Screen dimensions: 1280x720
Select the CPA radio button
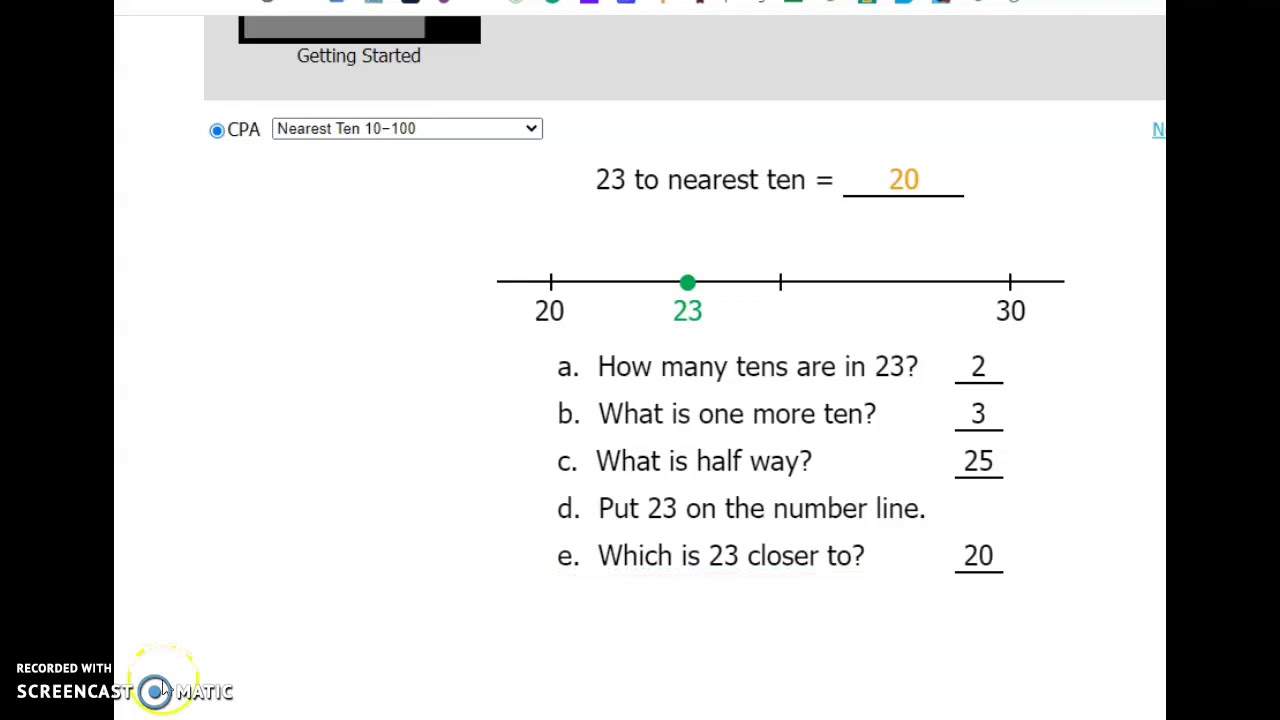click(217, 130)
